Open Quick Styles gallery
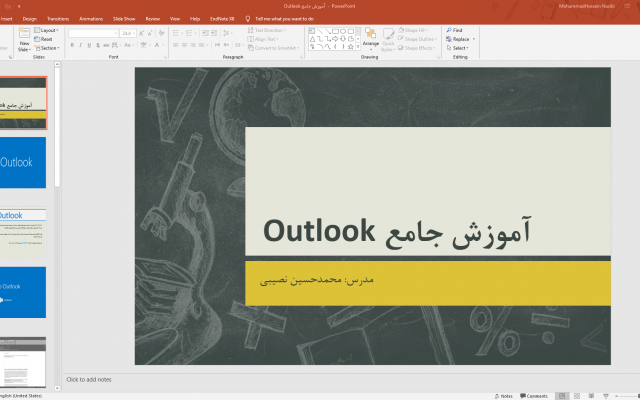 (388, 40)
